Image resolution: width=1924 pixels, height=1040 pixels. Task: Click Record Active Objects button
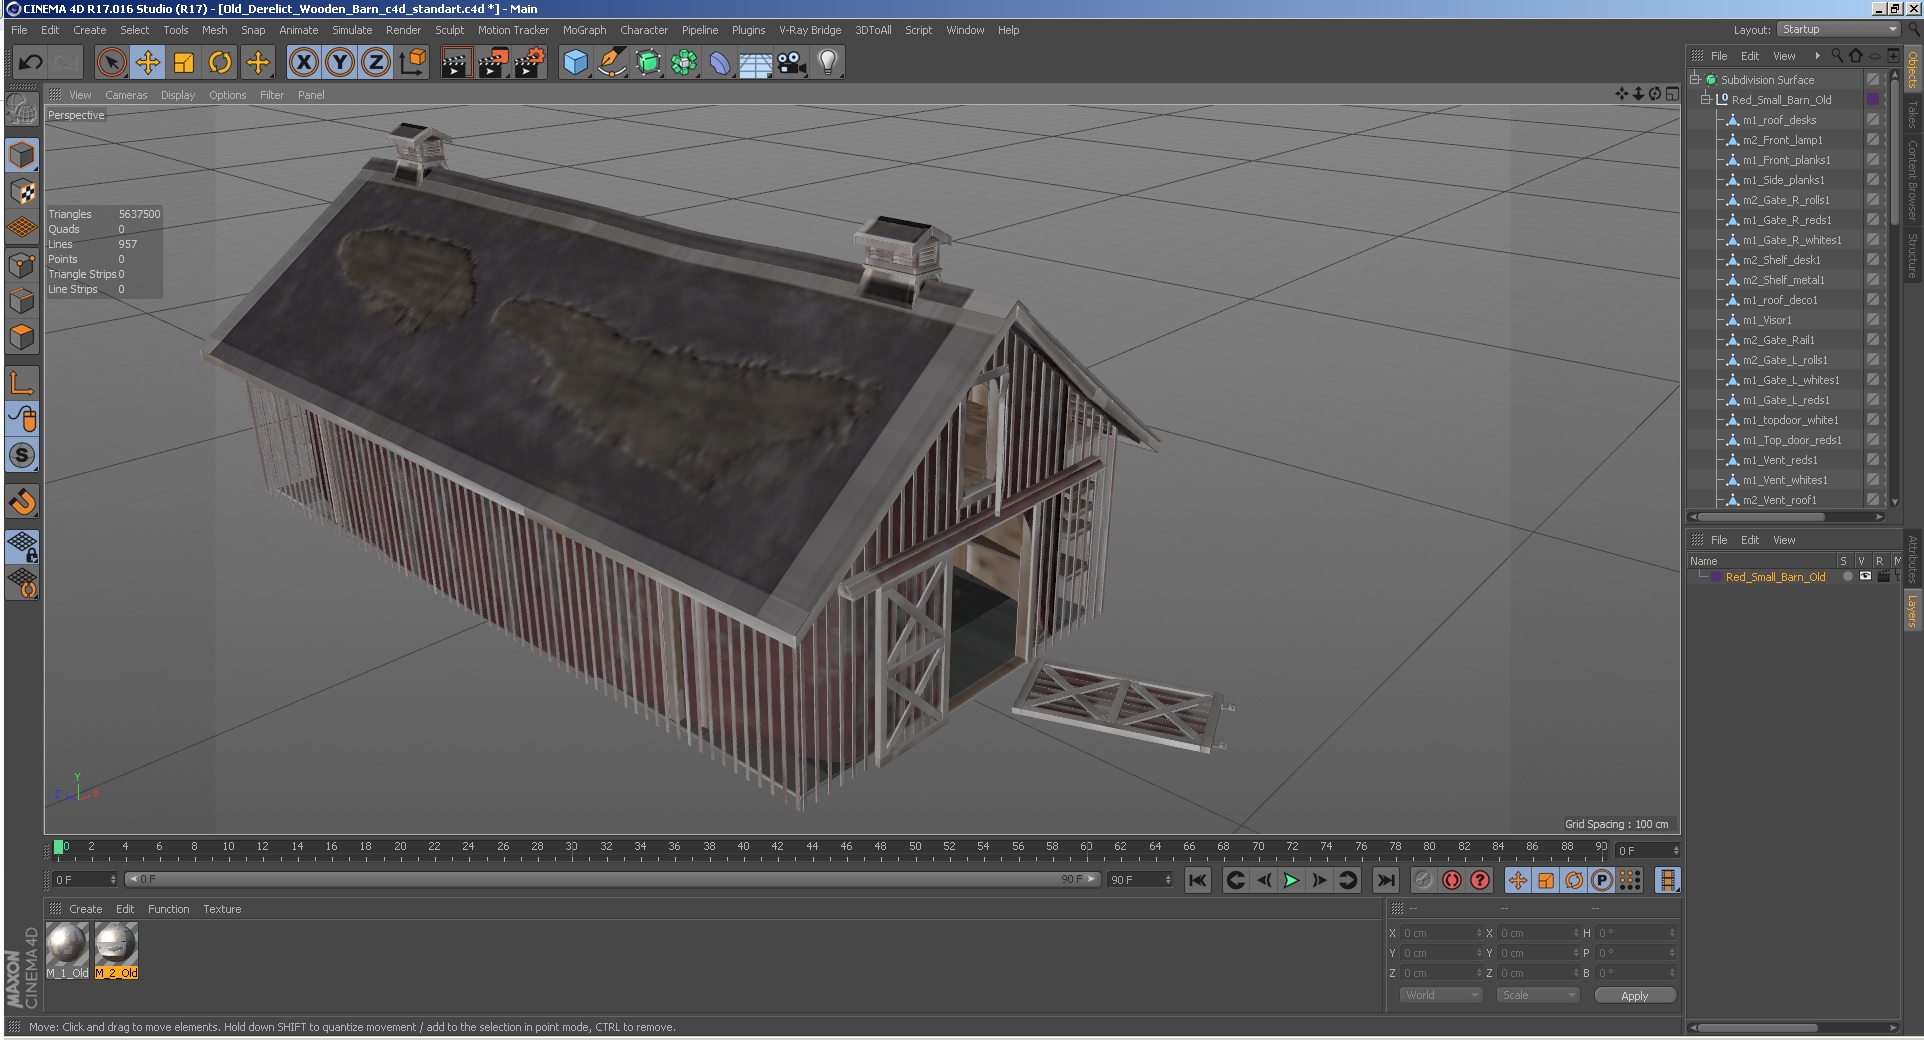click(1424, 880)
